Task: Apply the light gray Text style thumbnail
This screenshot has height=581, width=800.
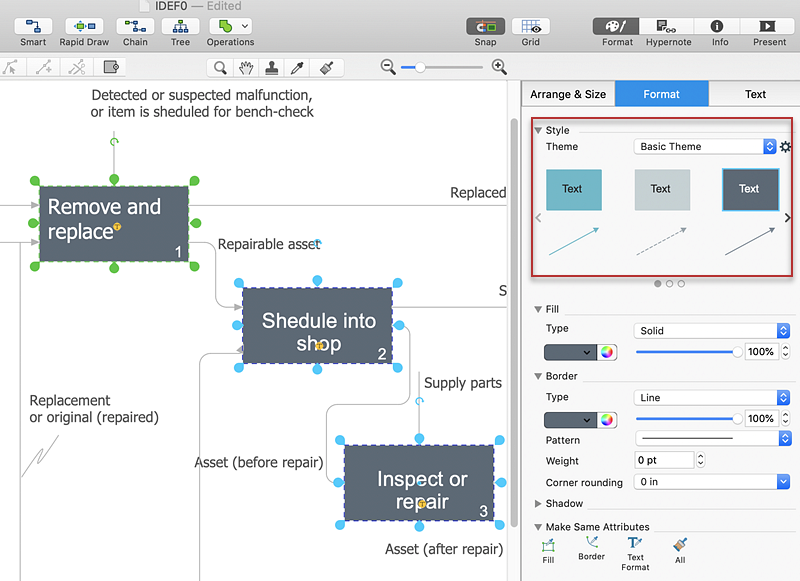Action: point(662,190)
